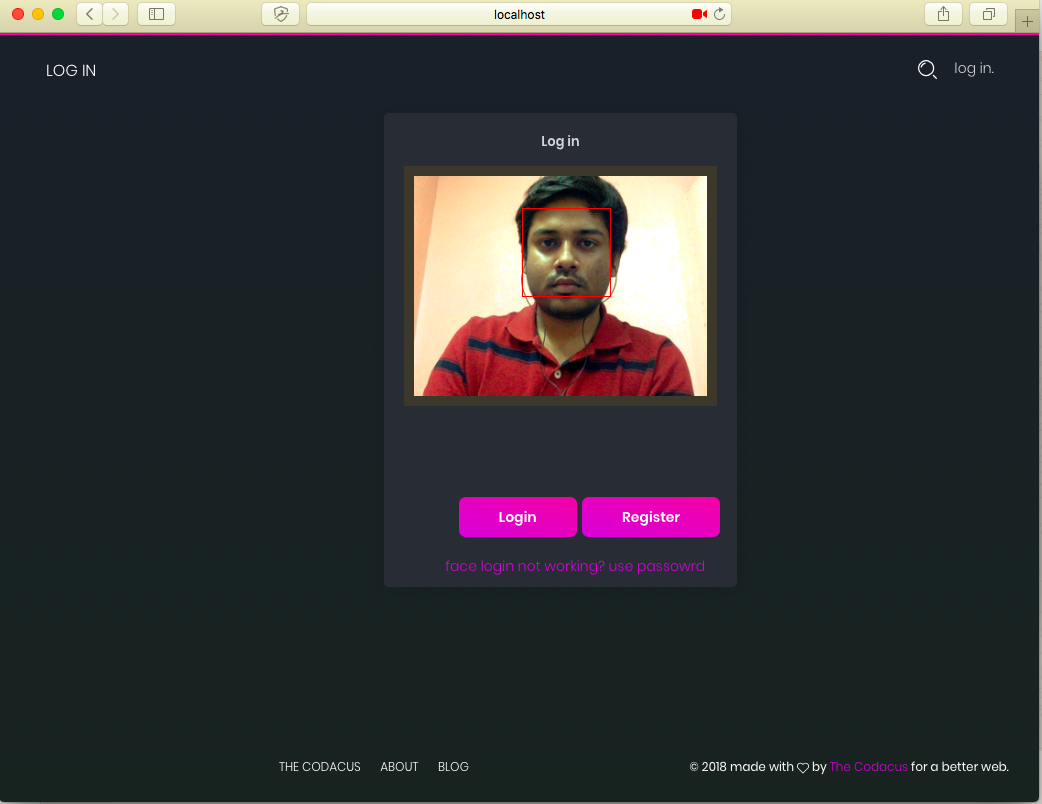Click '© 2018 made with' footer text
Image resolution: width=1042 pixels, height=804 pixels.
click(742, 767)
